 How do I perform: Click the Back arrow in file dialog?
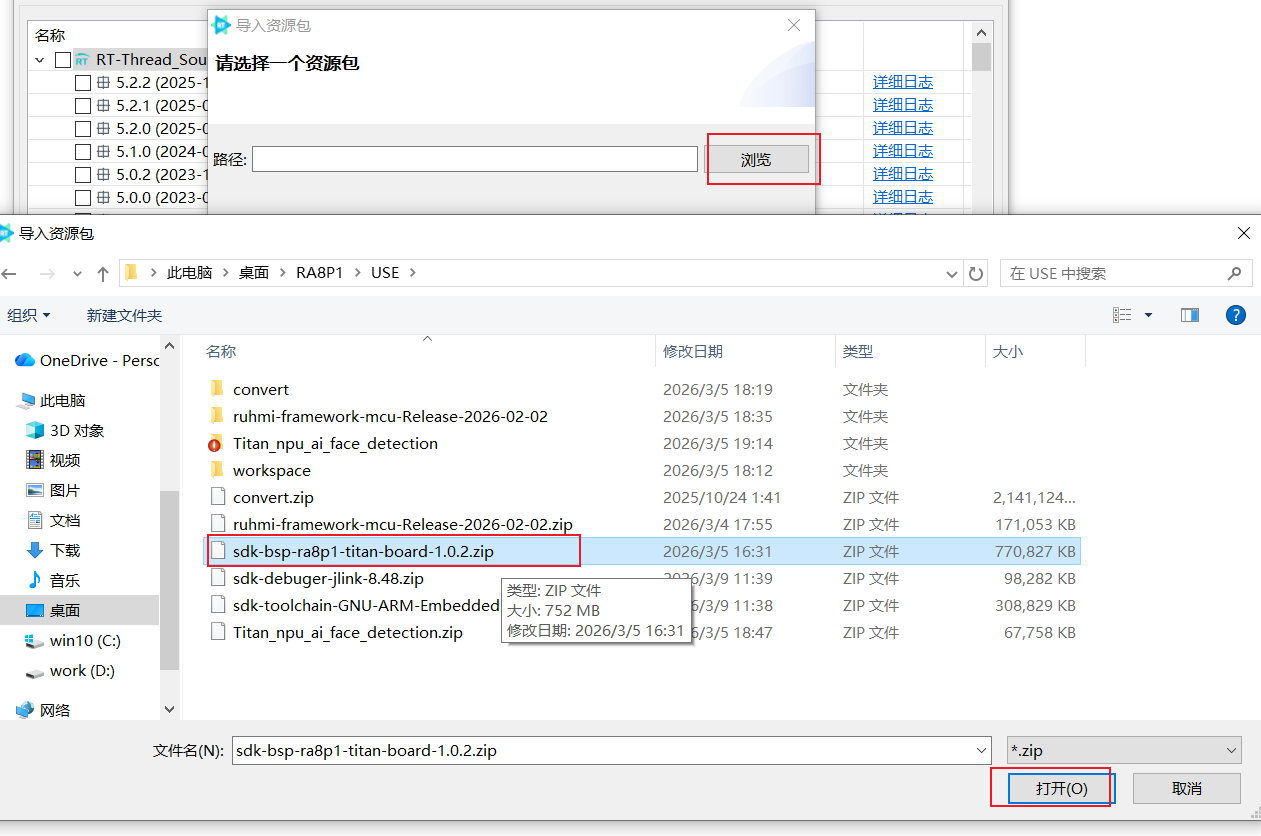tap(10, 273)
